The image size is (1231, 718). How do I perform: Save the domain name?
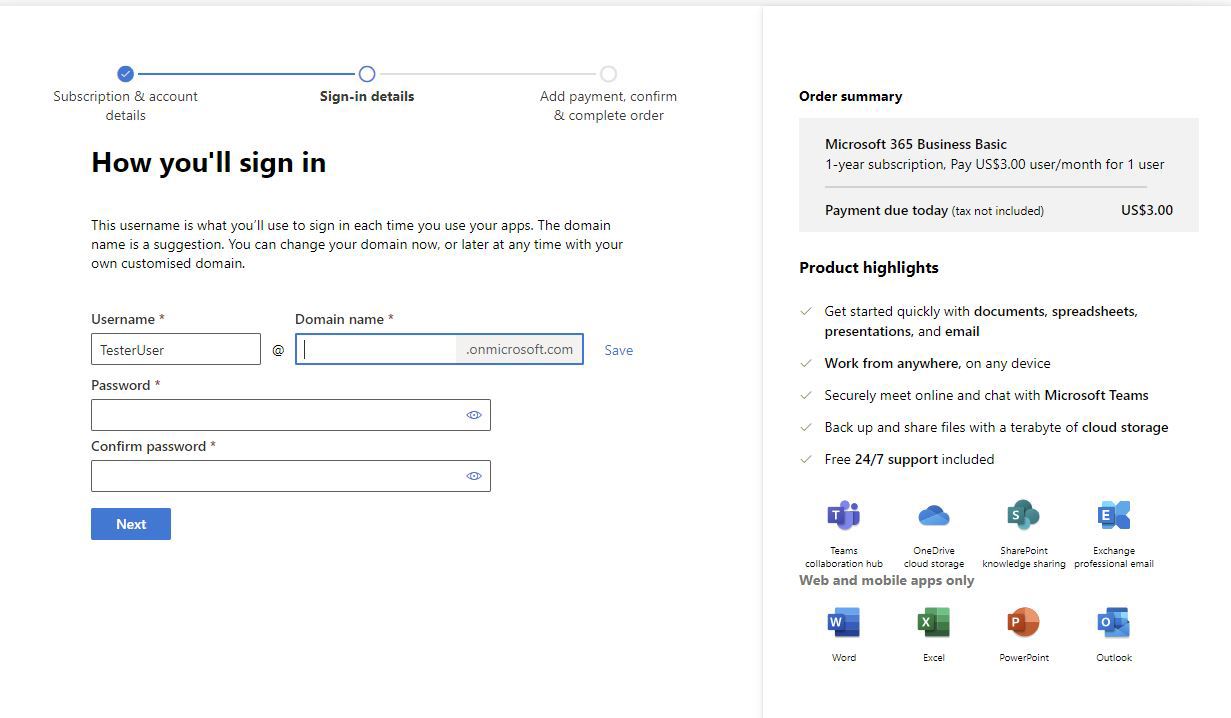coord(618,350)
